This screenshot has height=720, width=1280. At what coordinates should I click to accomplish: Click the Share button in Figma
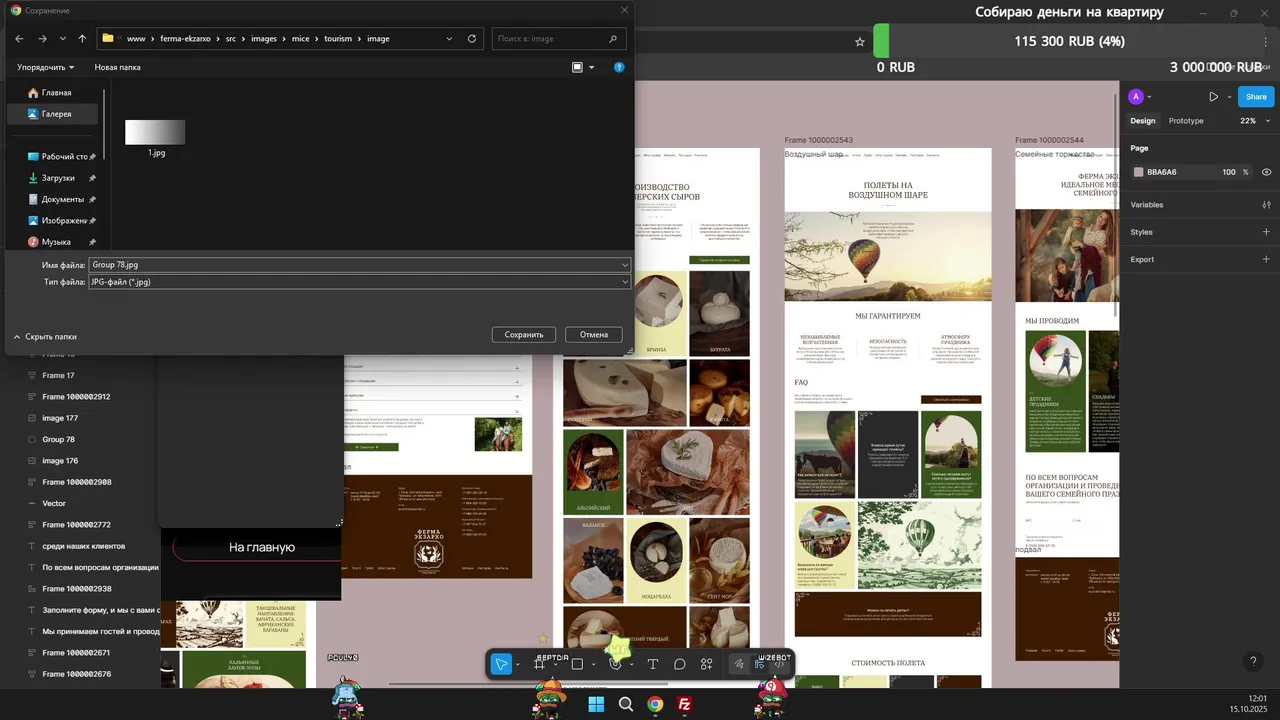(1256, 97)
